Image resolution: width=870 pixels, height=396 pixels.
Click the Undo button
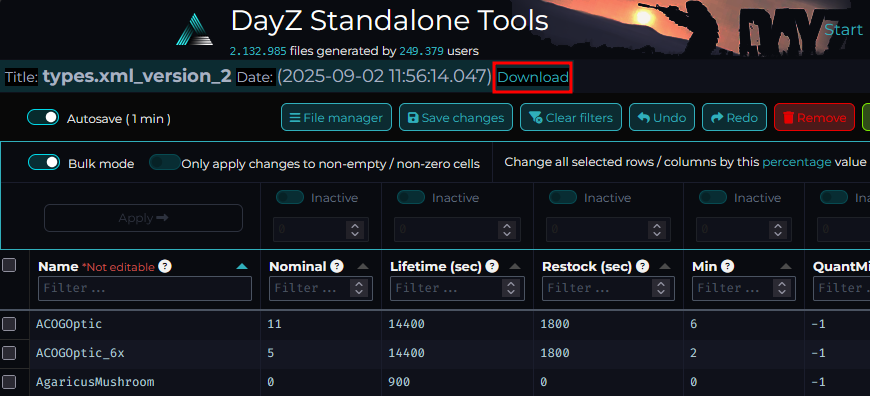(661, 118)
